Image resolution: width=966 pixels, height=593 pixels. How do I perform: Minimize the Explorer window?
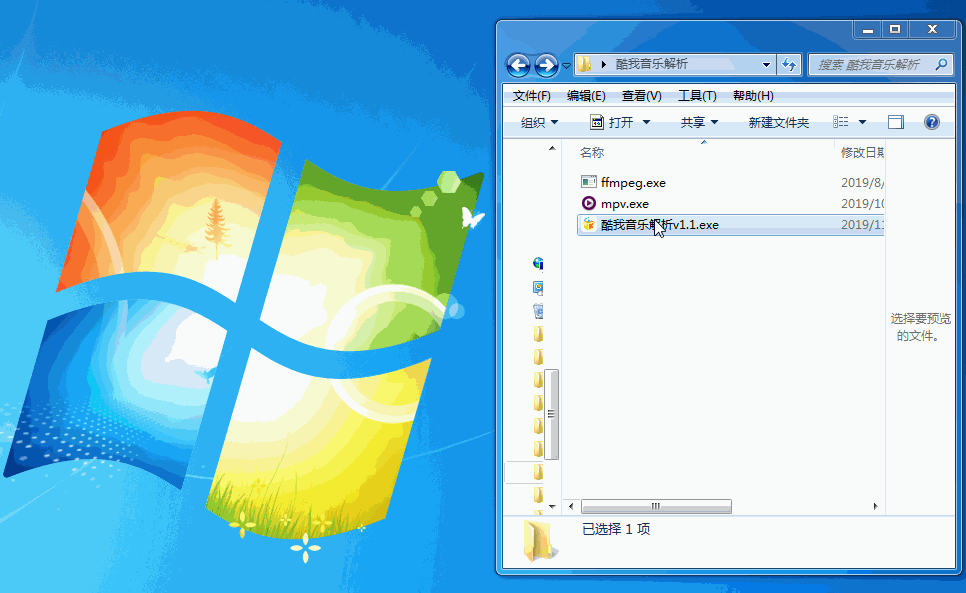(x=868, y=30)
